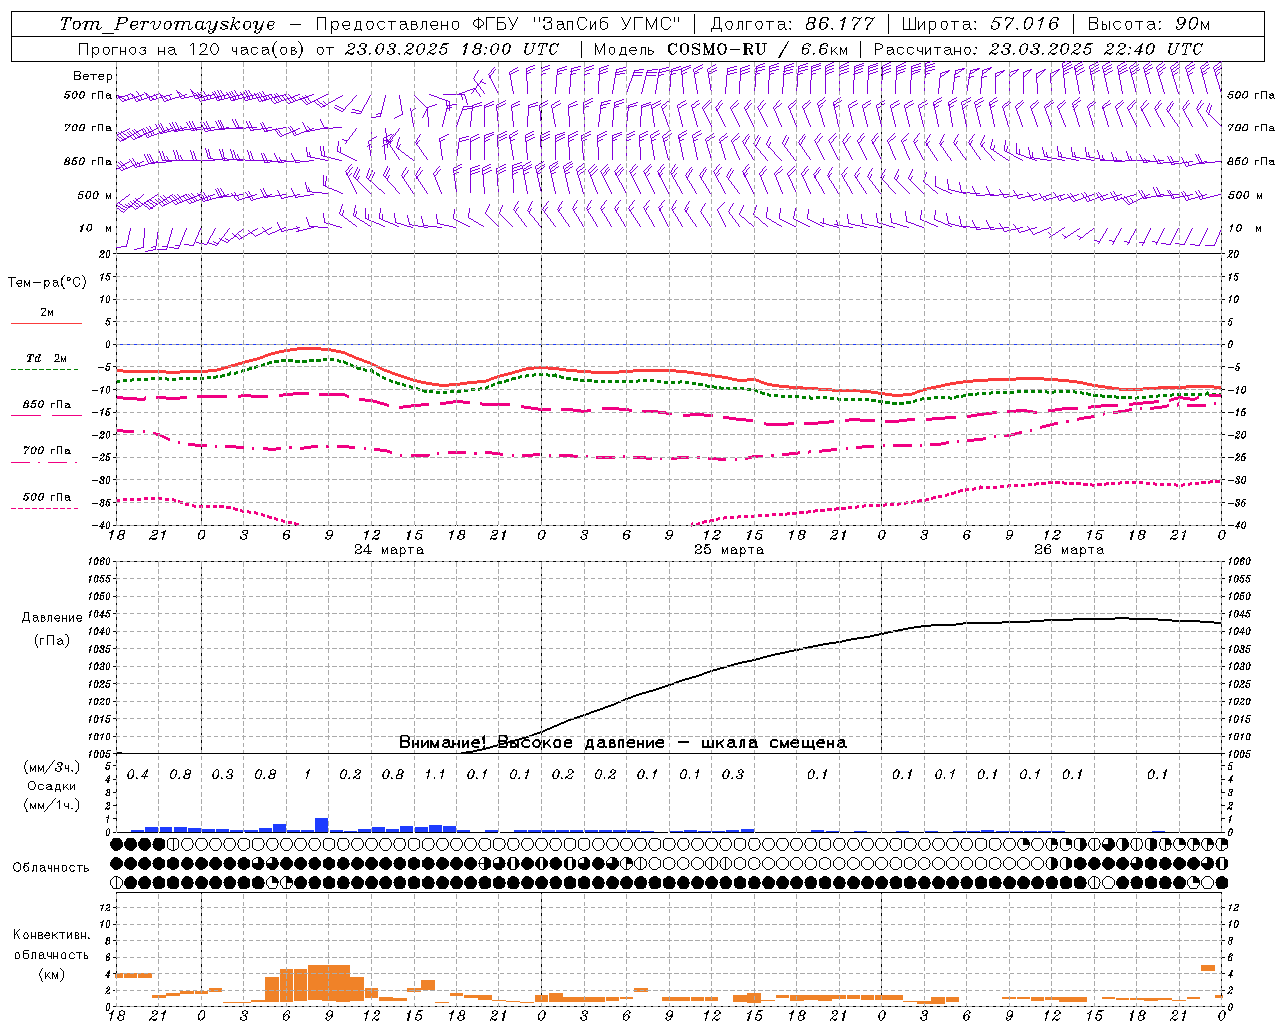Click the red 2м temperature legend line
Screen dimensions: 1280x1024
pos(46,323)
